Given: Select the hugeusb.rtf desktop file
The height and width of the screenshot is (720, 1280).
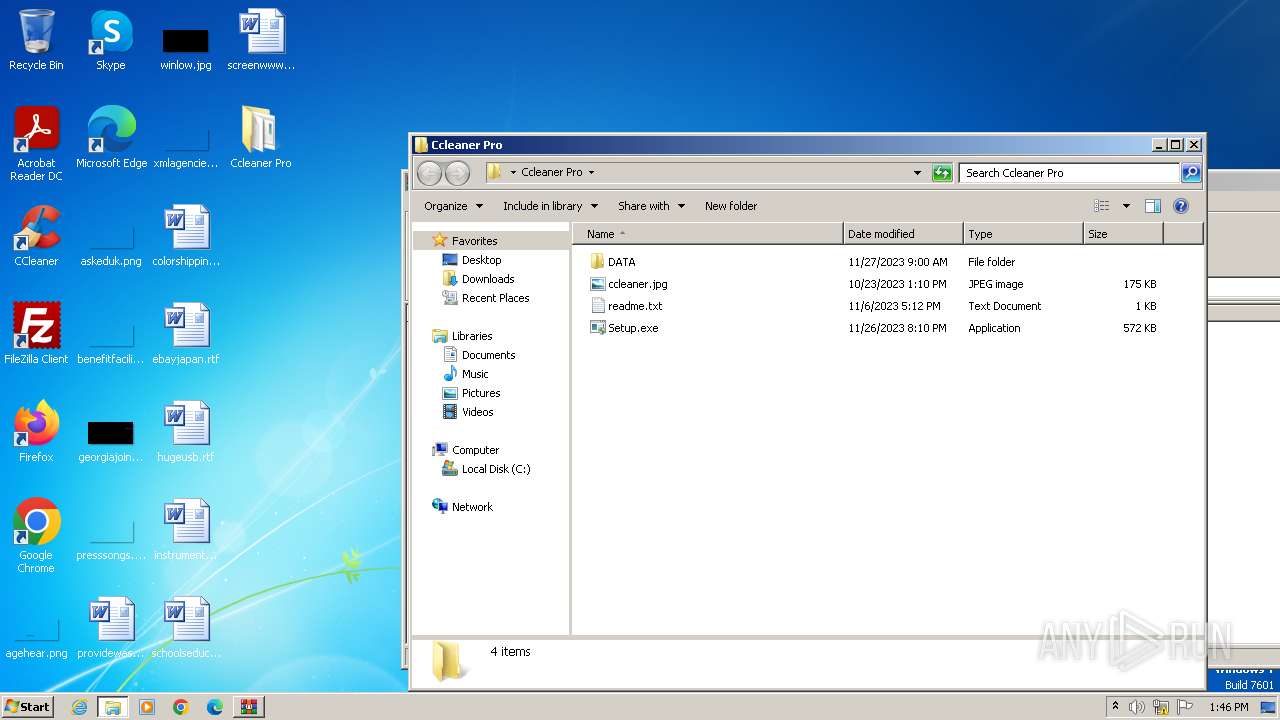Looking at the screenshot, I should click(x=186, y=432).
